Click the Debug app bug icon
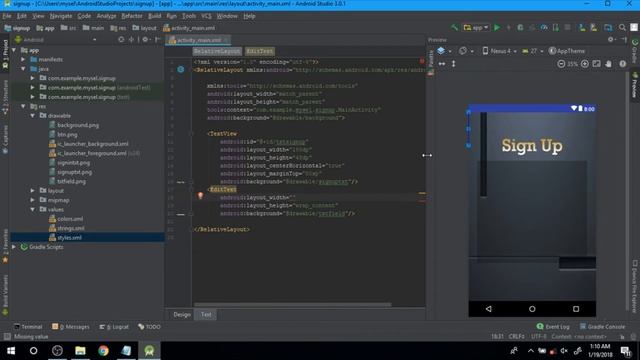This screenshot has width=640, height=360. click(520, 27)
